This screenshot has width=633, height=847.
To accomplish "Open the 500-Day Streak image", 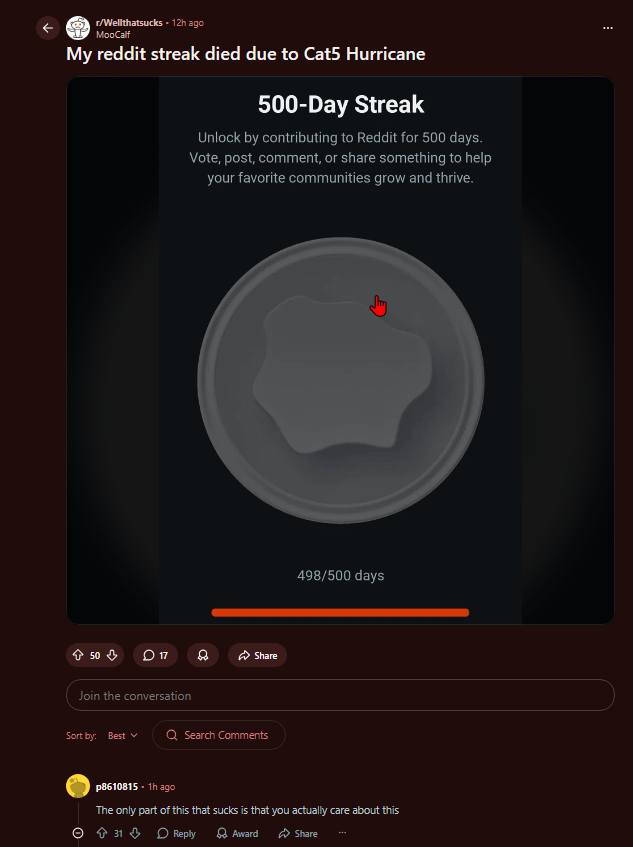I will (340, 351).
